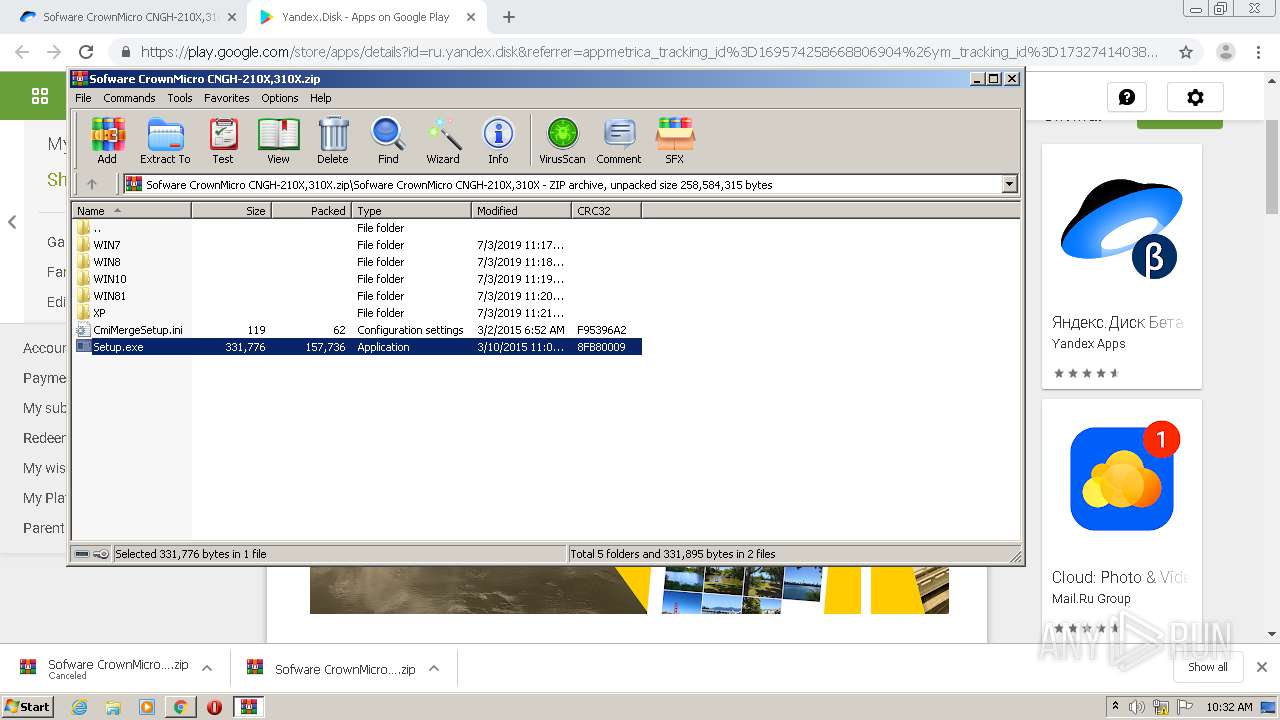This screenshot has height=720, width=1280.
Task: Open Find in WinRAR toolbar
Action: (388, 140)
